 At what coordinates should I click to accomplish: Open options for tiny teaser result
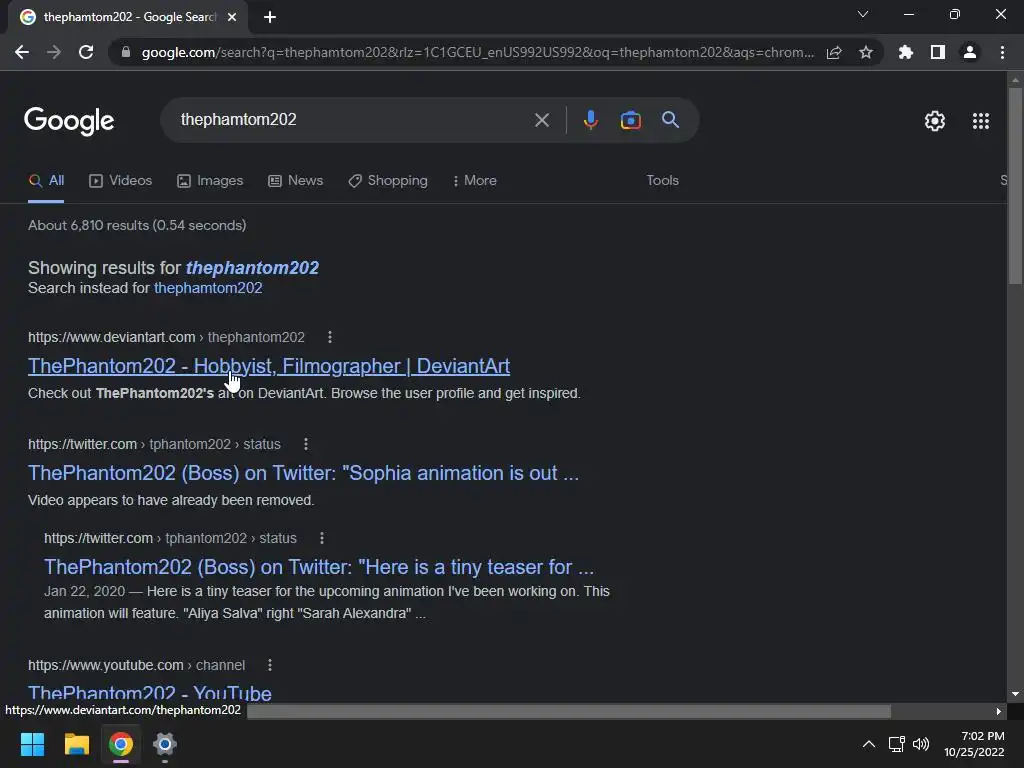[321, 538]
